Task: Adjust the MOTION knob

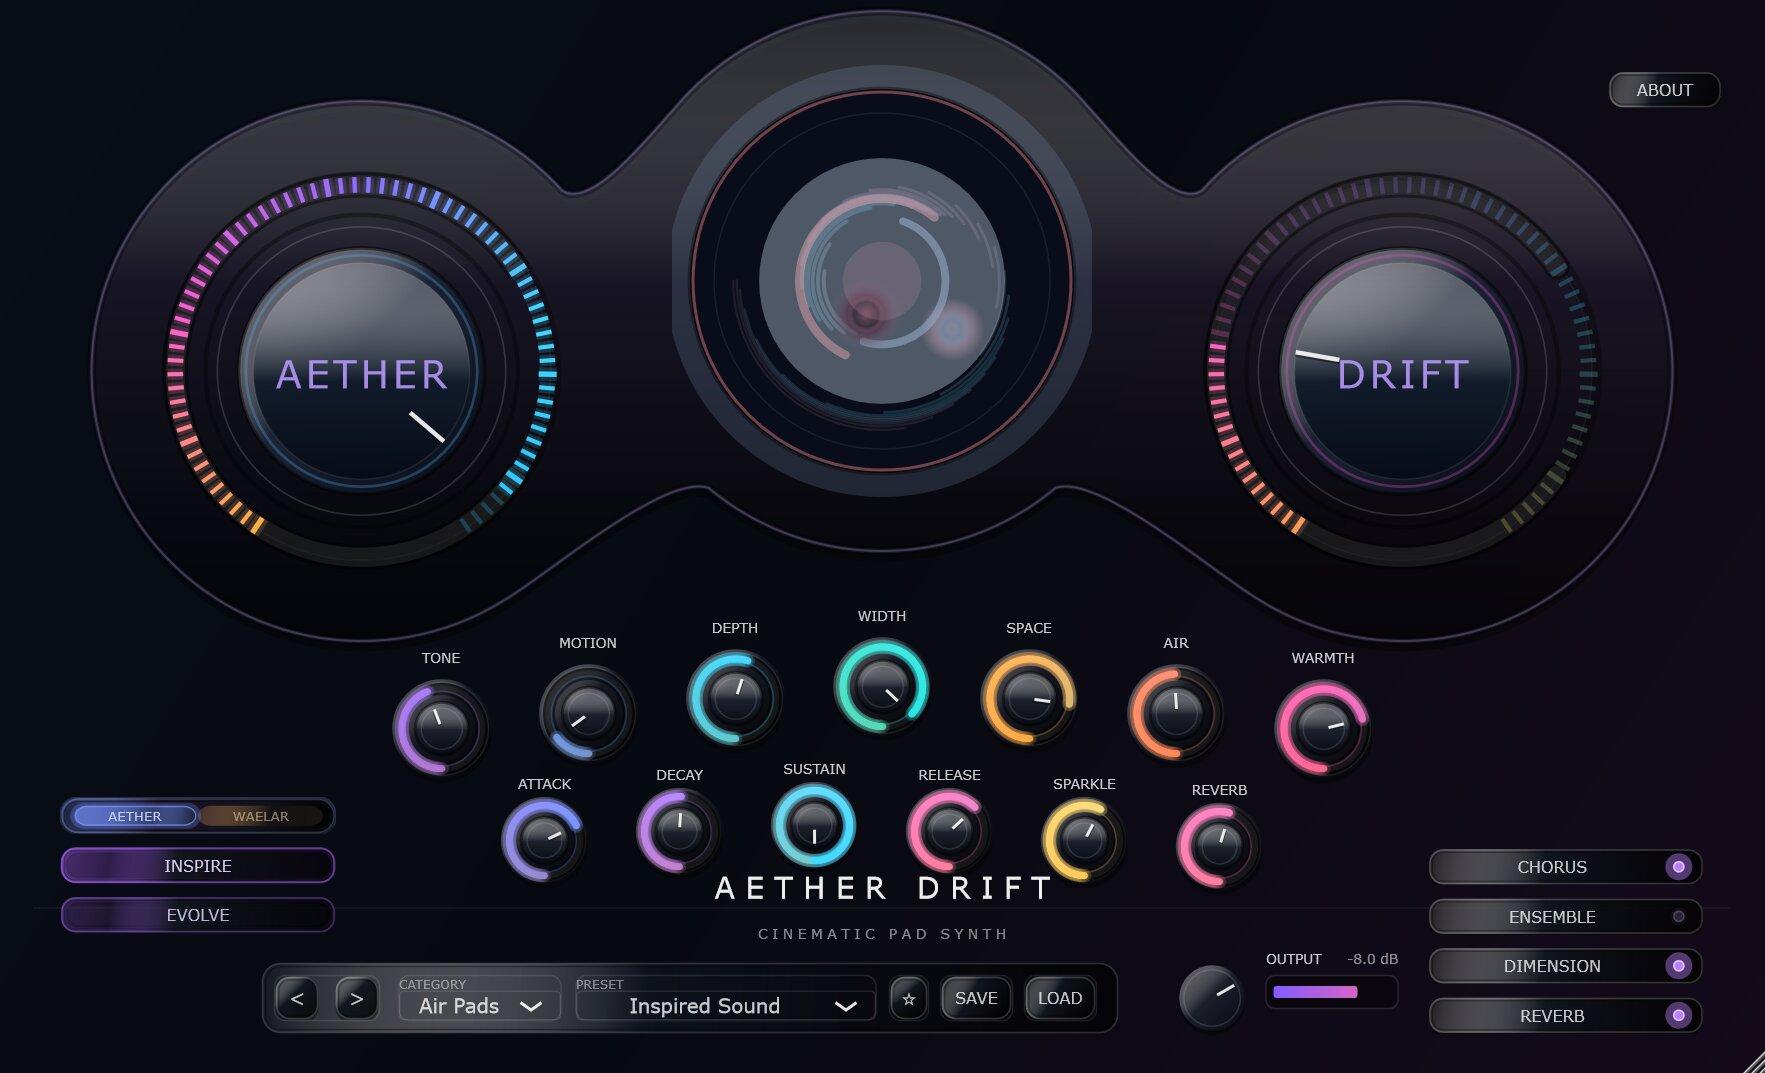Action: (588, 712)
